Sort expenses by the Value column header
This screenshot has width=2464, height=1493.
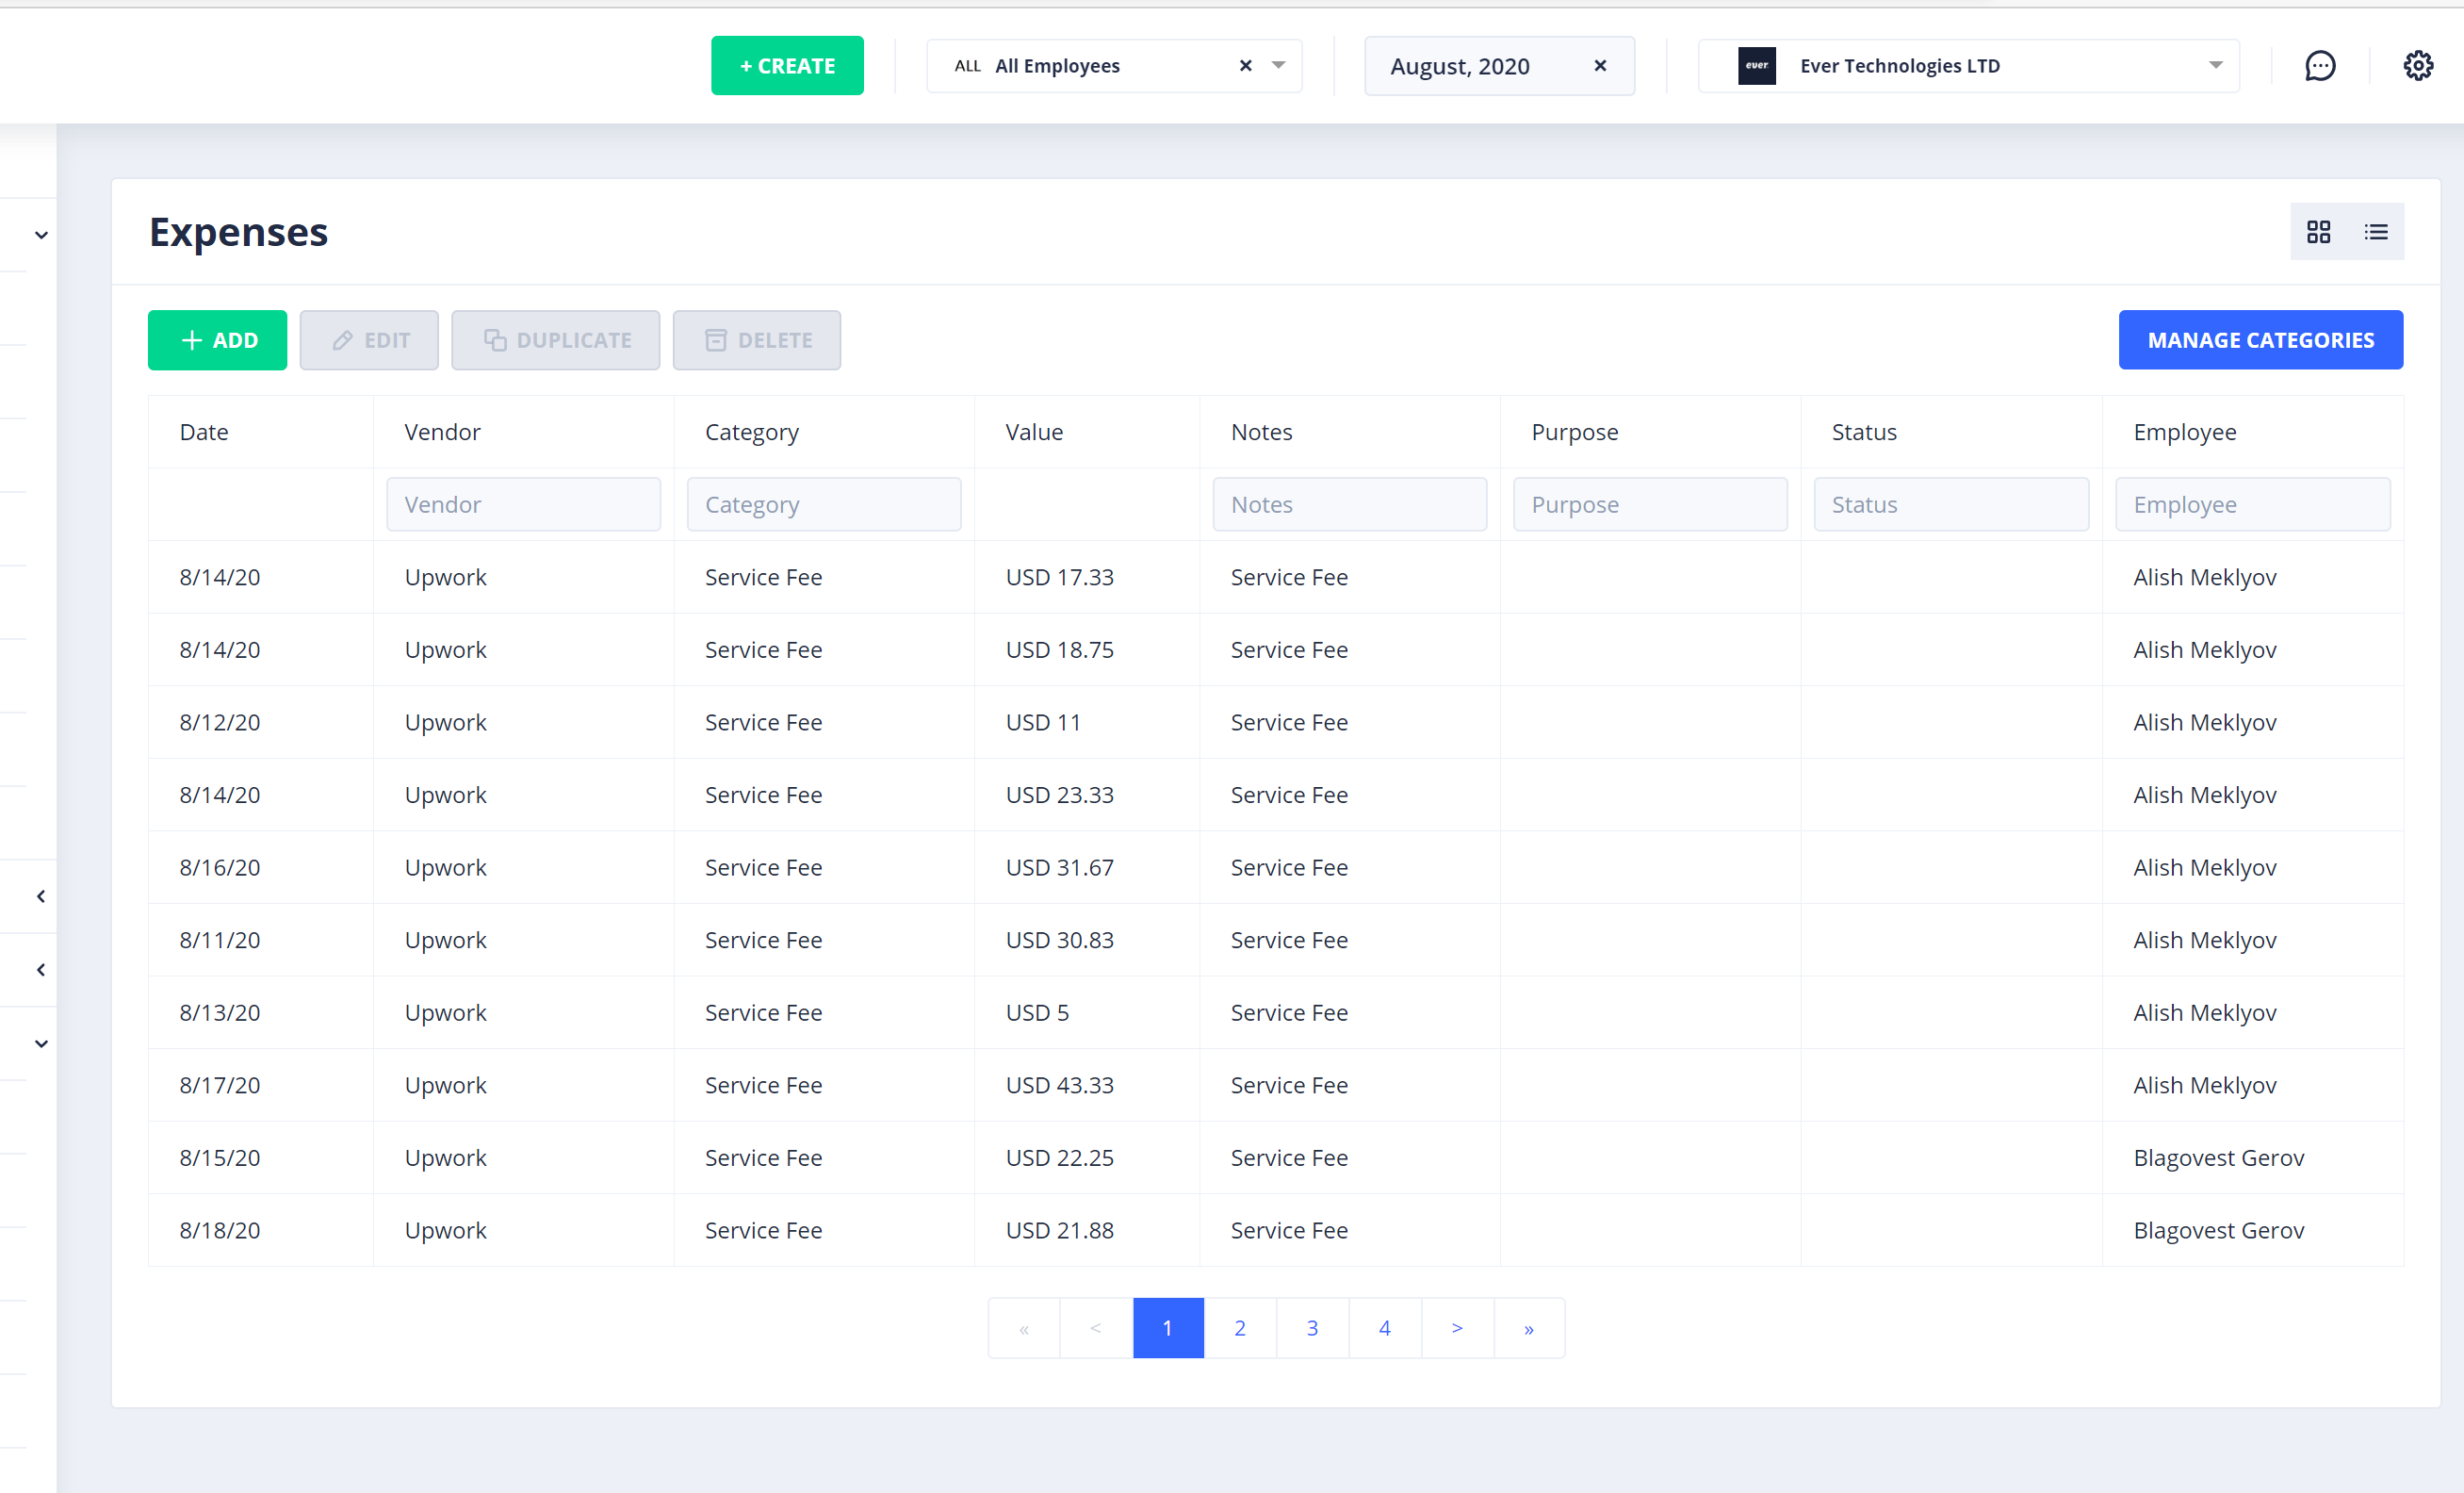click(1034, 431)
